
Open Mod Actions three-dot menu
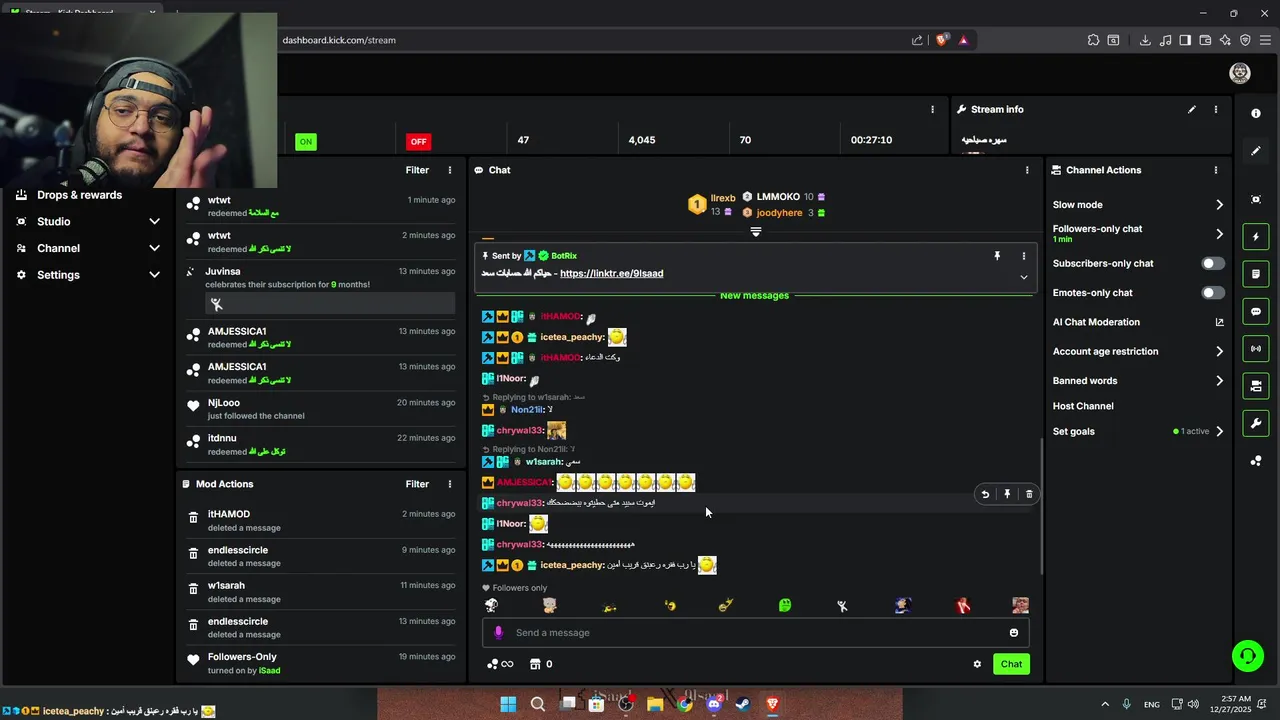[449, 484]
